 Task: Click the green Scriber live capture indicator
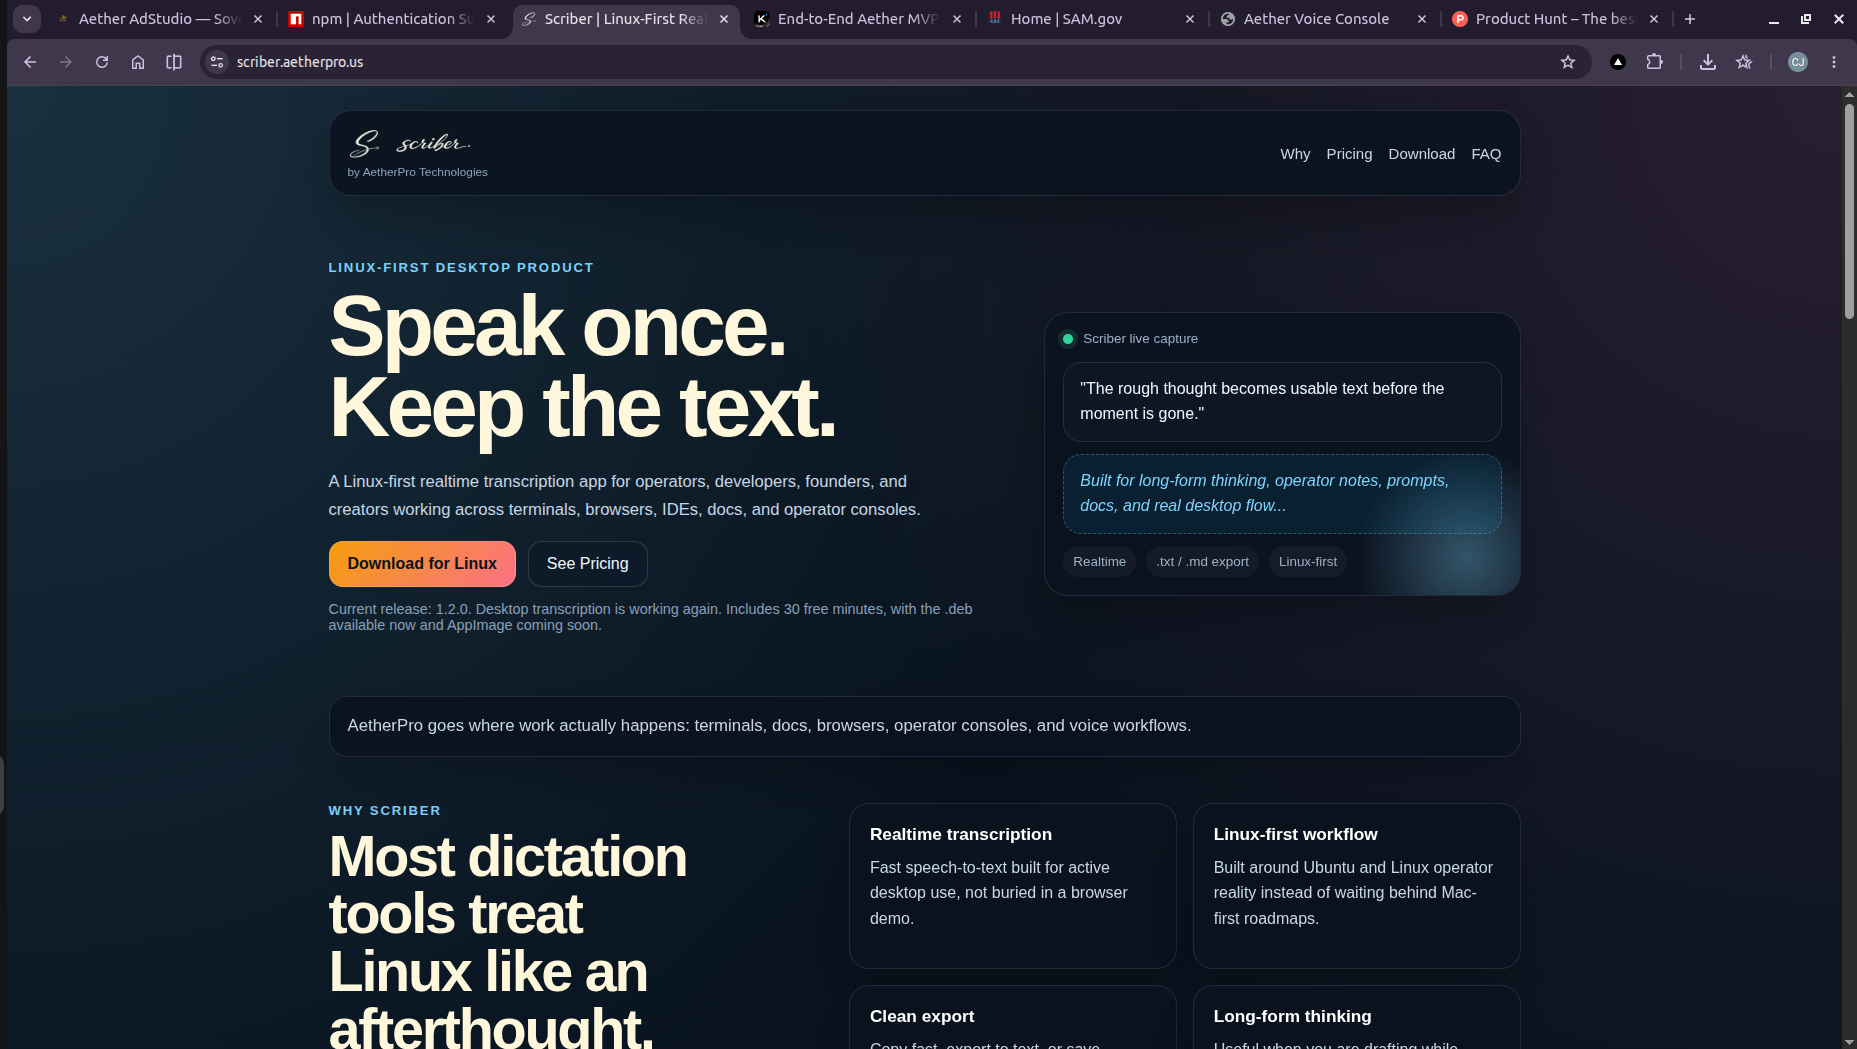(1068, 339)
